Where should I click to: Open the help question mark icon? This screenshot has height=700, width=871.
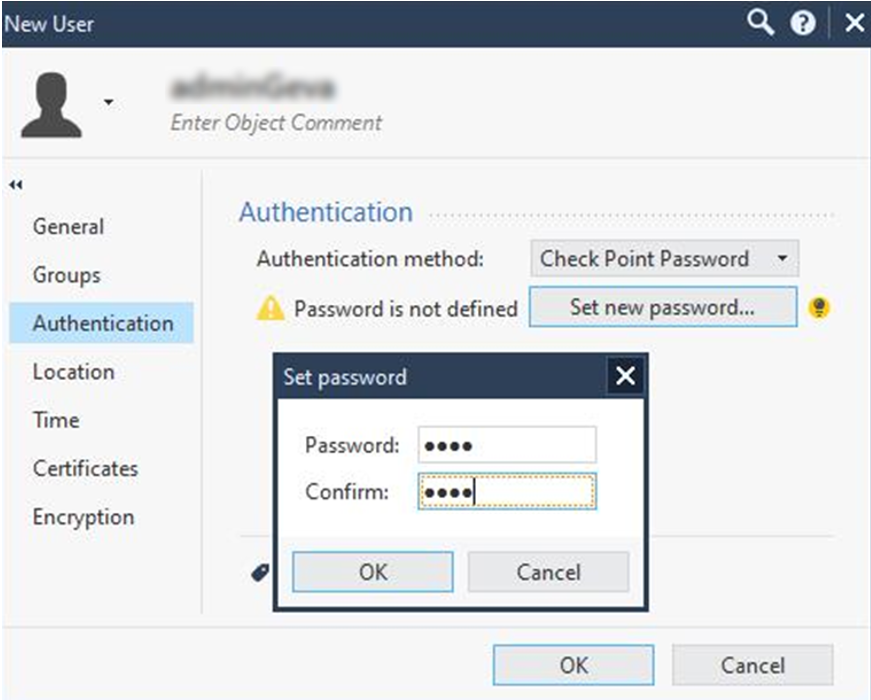click(803, 23)
